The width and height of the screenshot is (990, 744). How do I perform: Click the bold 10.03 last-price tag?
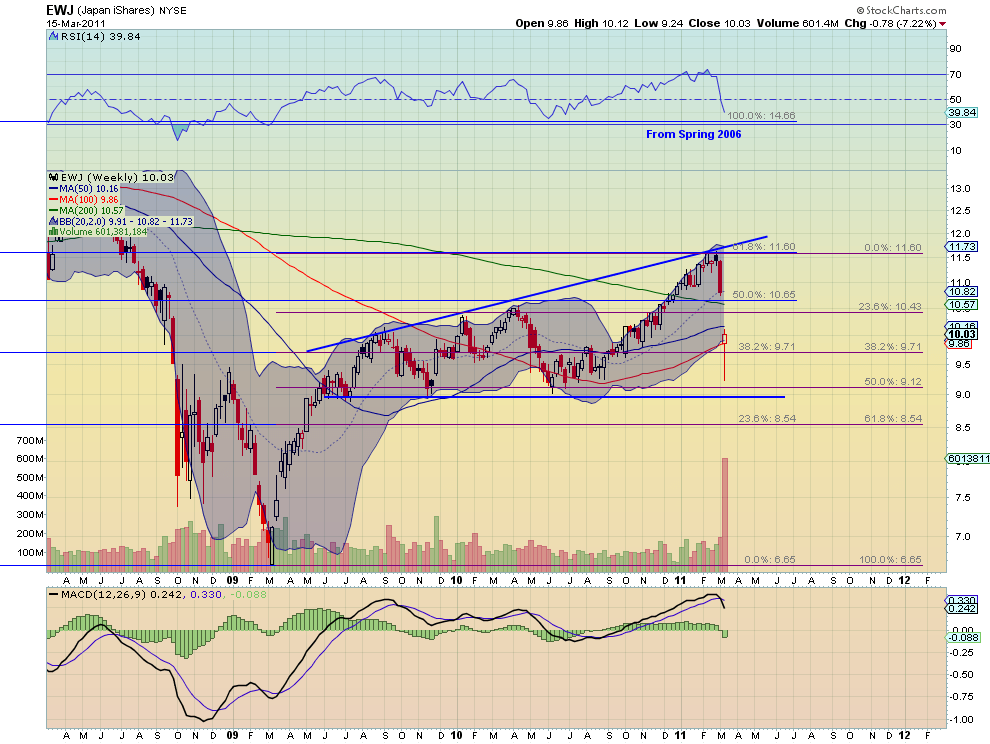(962, 334)
